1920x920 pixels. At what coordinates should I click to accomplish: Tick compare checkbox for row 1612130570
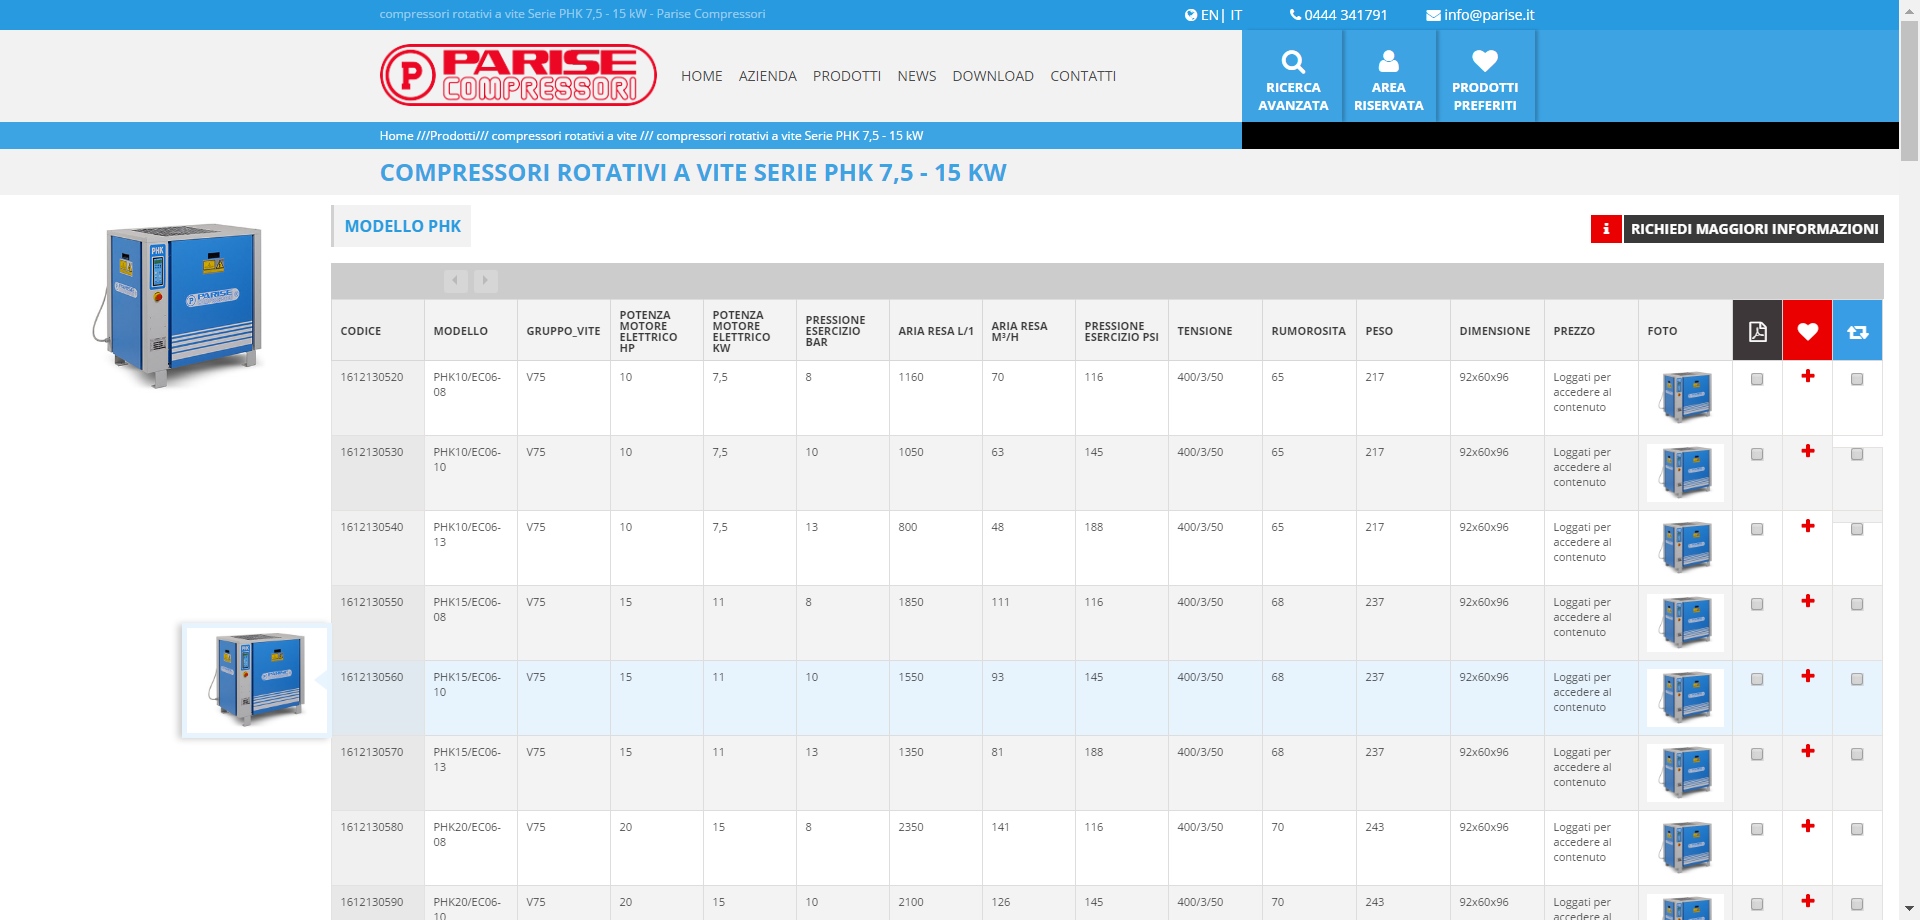tap(1857, 754)
